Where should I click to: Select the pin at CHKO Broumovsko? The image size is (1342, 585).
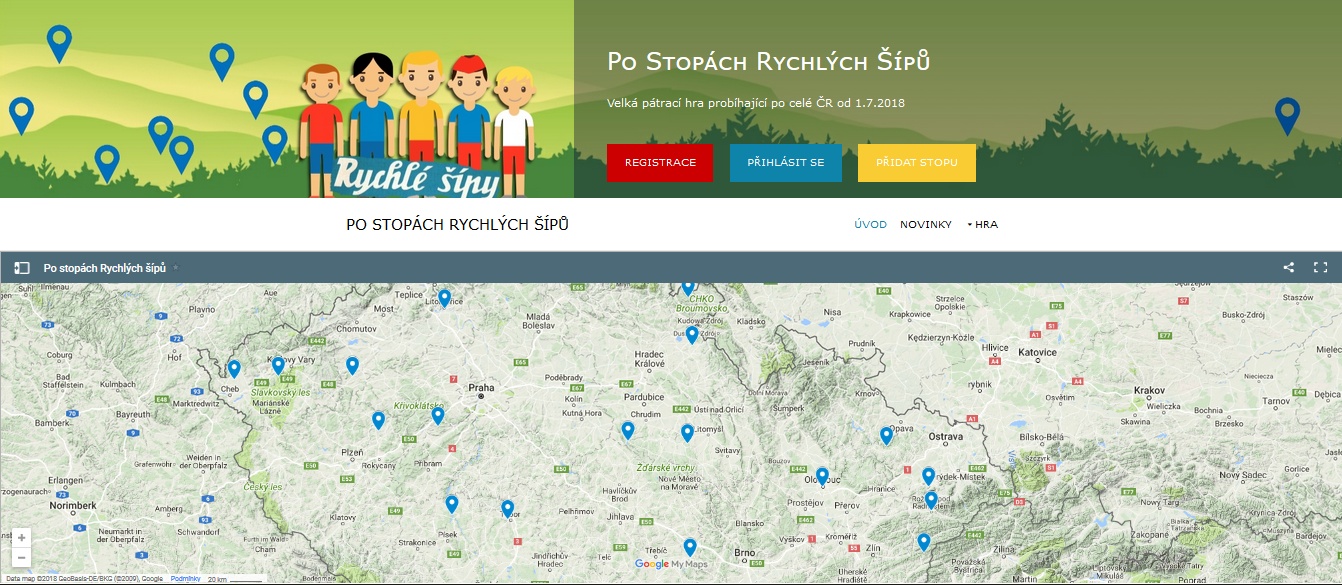tap(688, 288)
